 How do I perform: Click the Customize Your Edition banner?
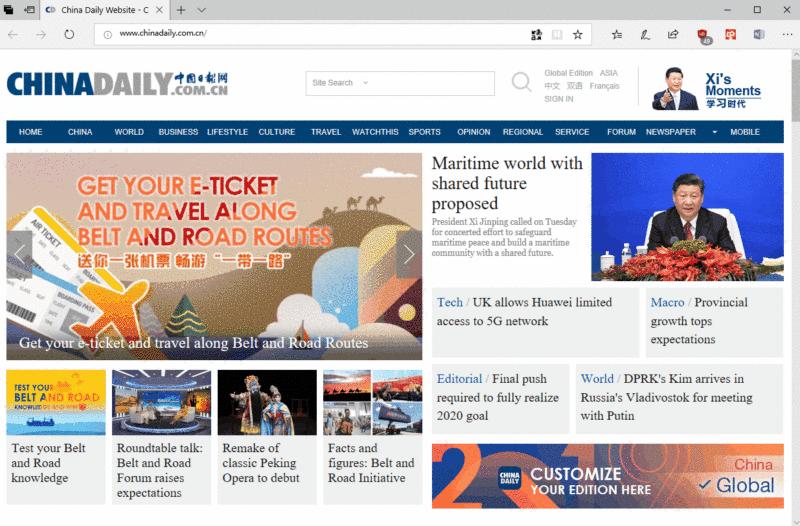click(x=608, y=476)
